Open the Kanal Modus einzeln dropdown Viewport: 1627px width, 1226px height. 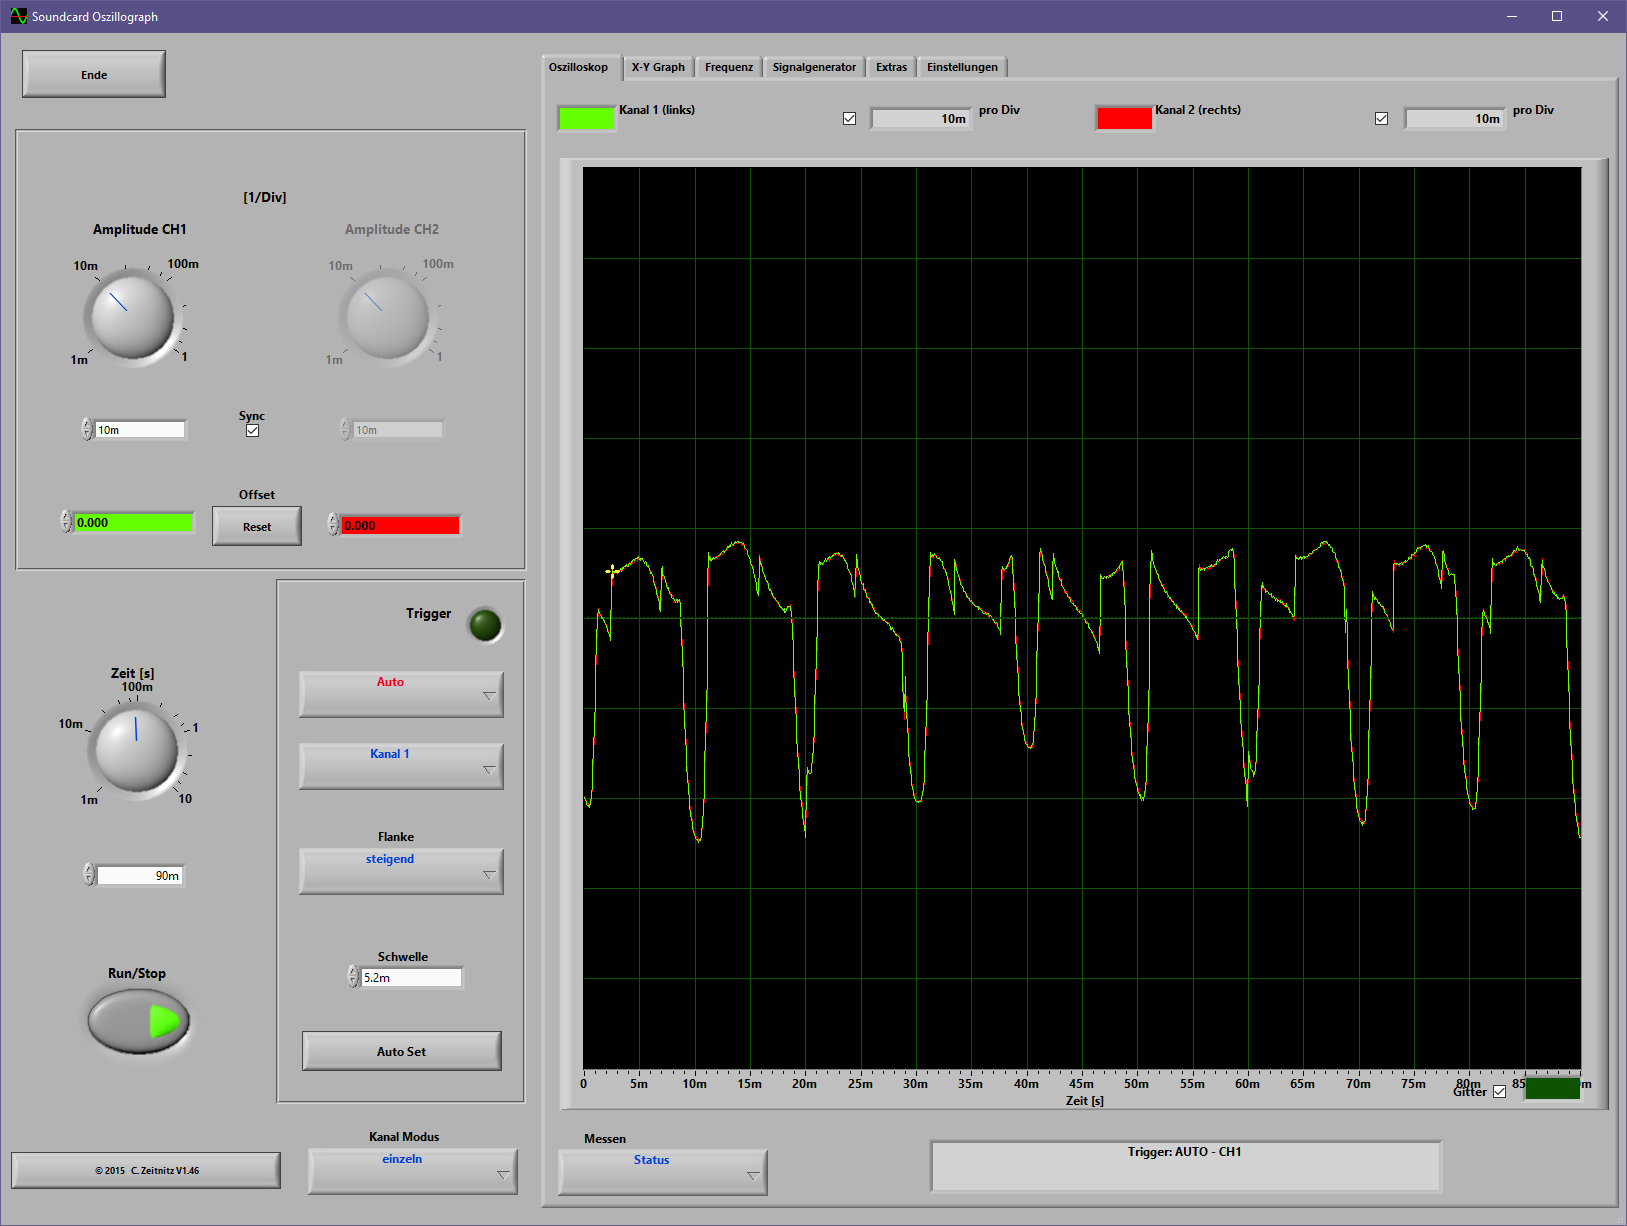click(x=413, y=1171)
